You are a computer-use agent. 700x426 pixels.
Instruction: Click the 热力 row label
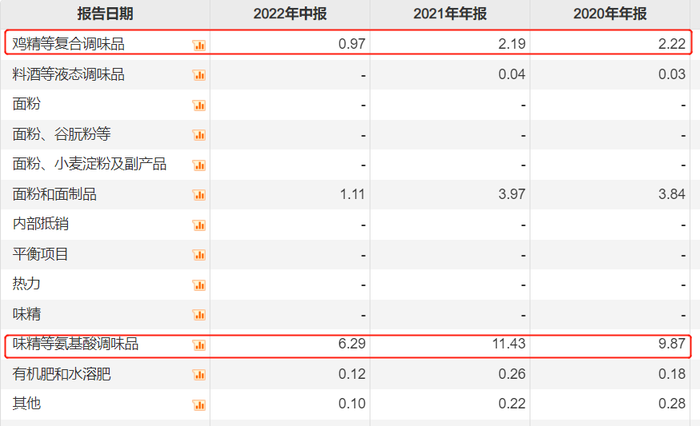pyautogui.click(x=26, y=284)
